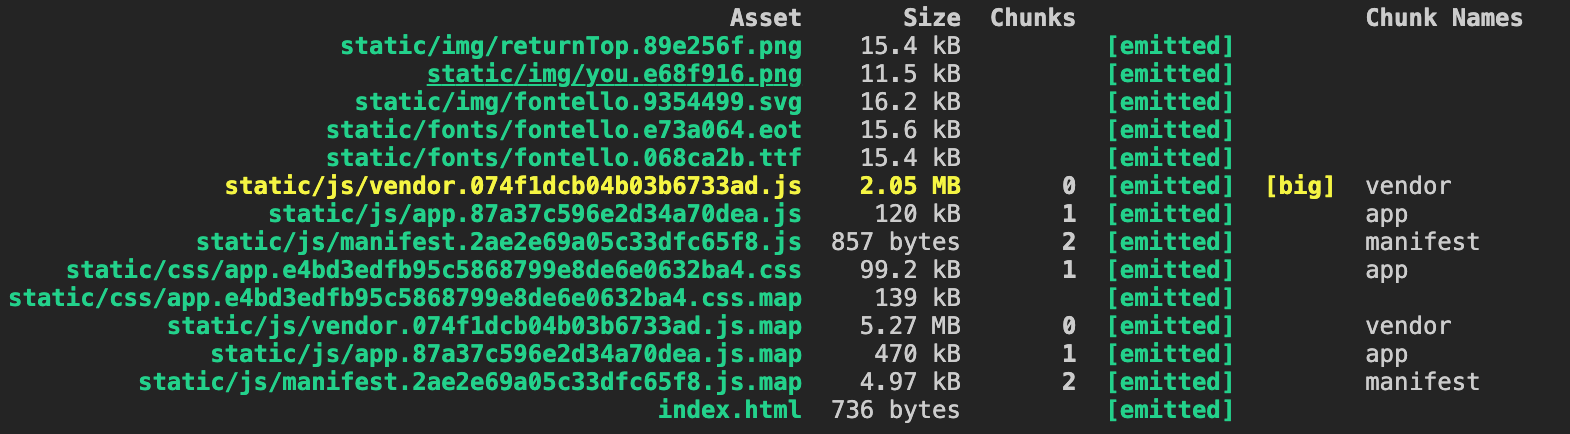Click the [emitted] status on the index.html row
Viewport: 1570px width, 434px height.
[x=1170, y=410]
